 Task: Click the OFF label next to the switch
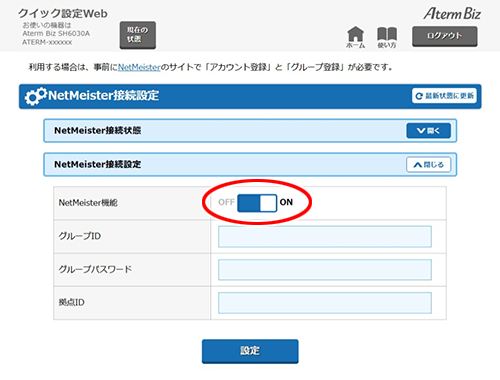tap(226, 202)
